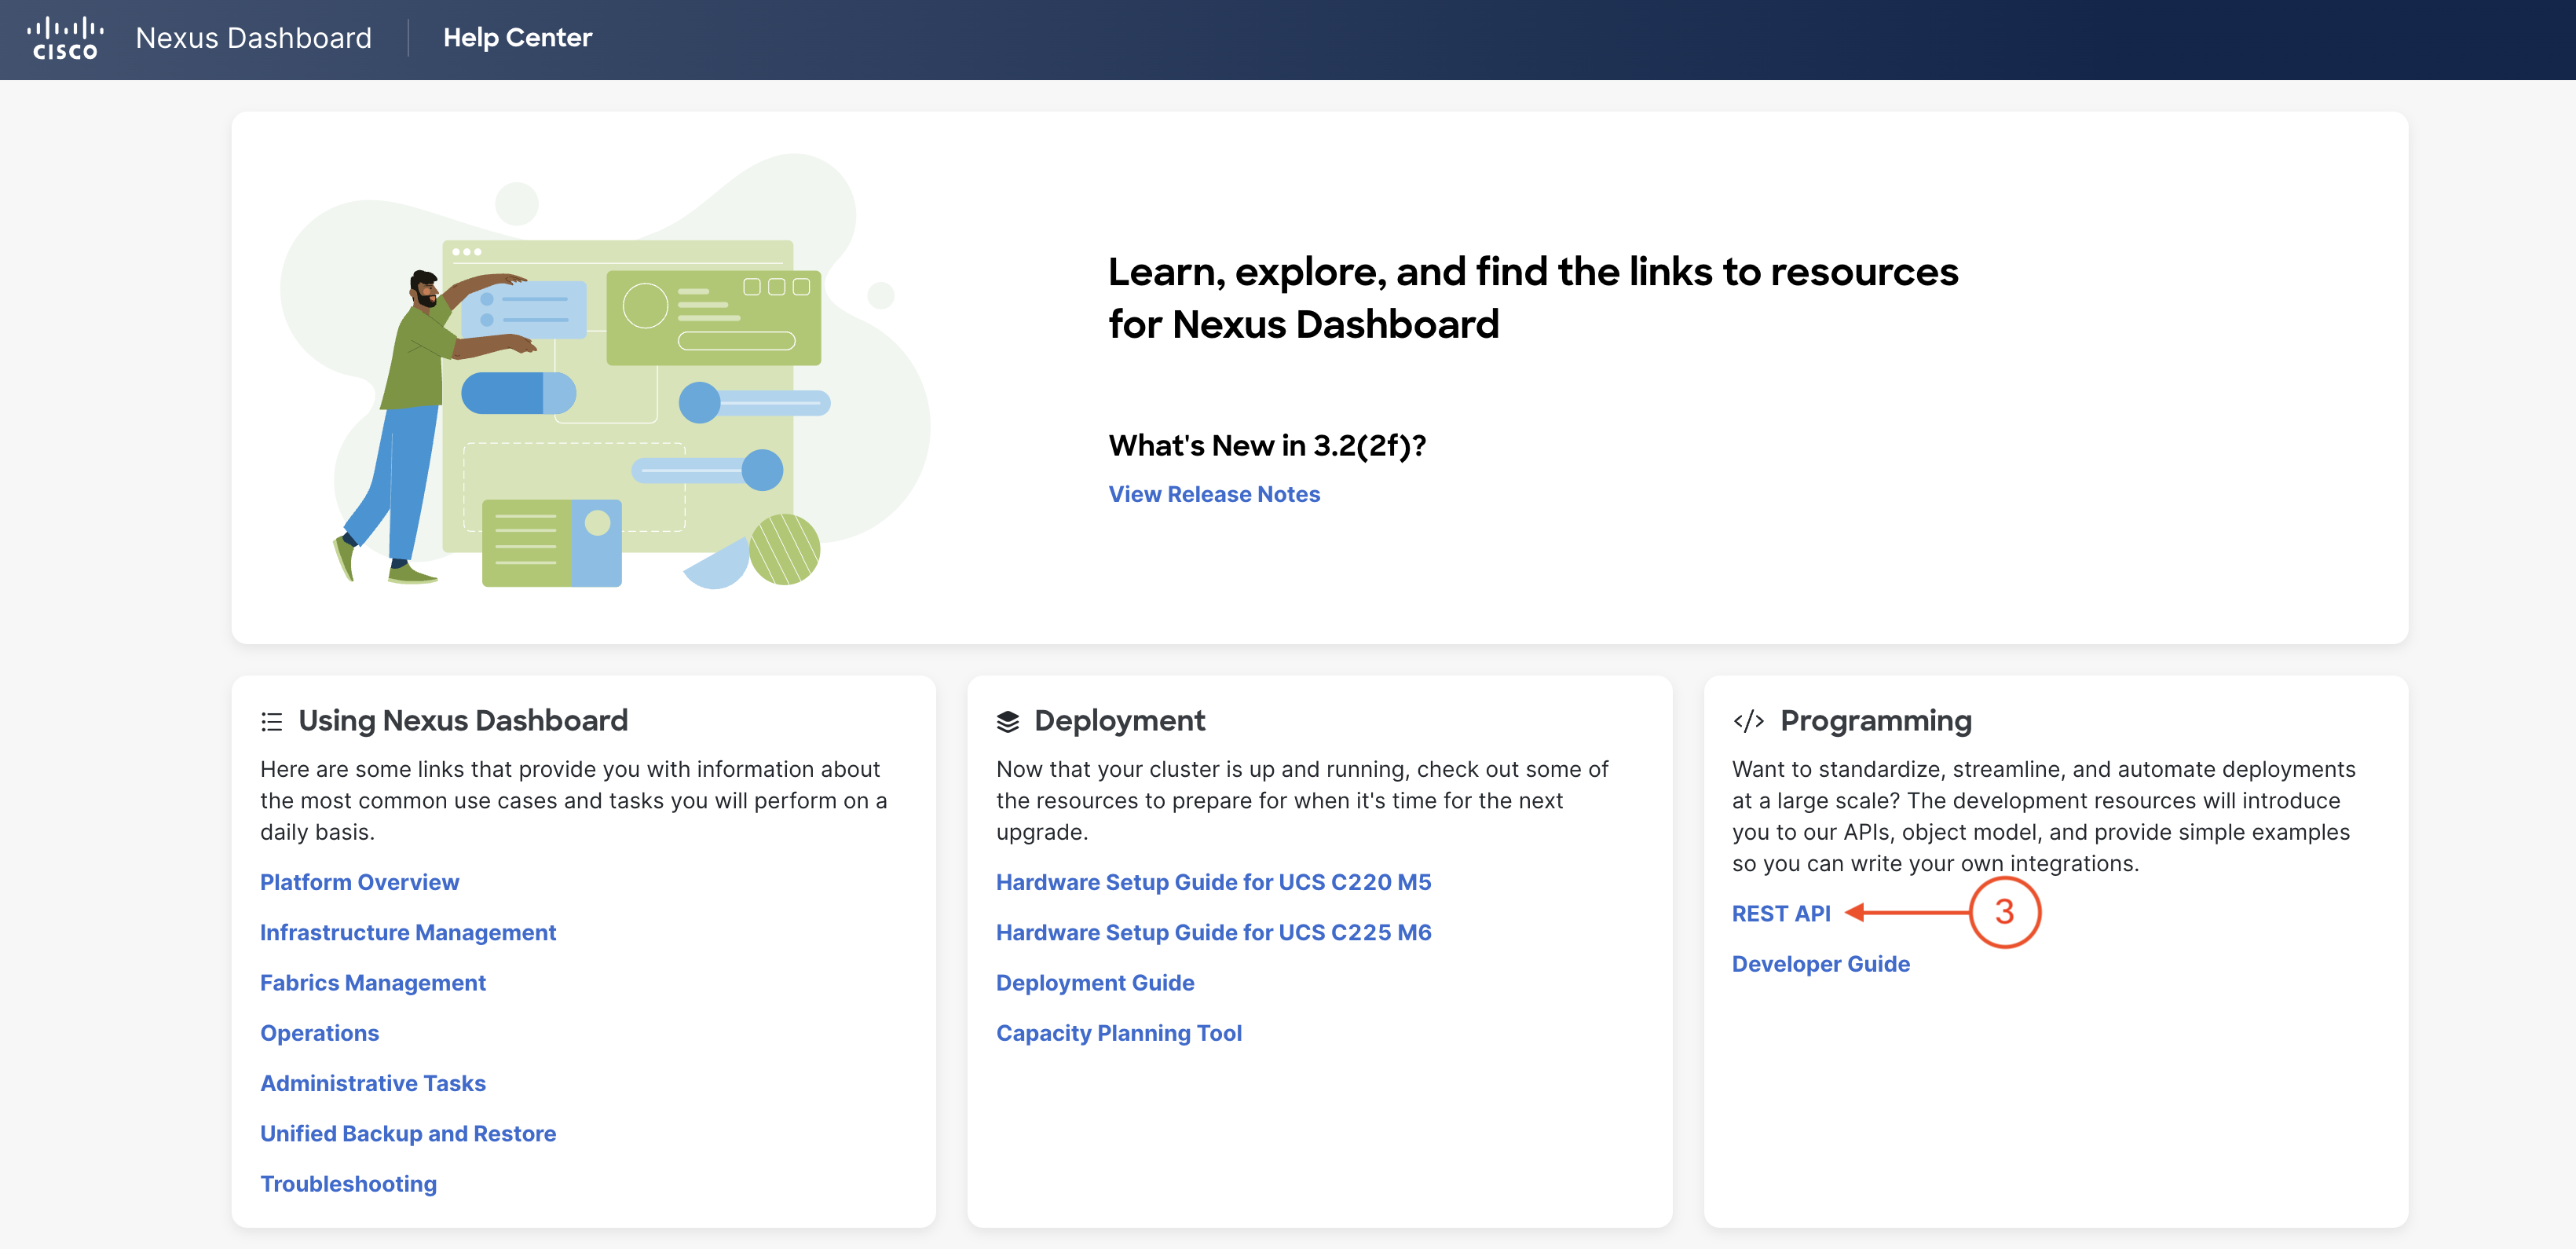Image resolution: width=2576 pixels, height=1249 pixels.
Task: Click the Deployment card heading
Action: click(x=1120, y=721)
